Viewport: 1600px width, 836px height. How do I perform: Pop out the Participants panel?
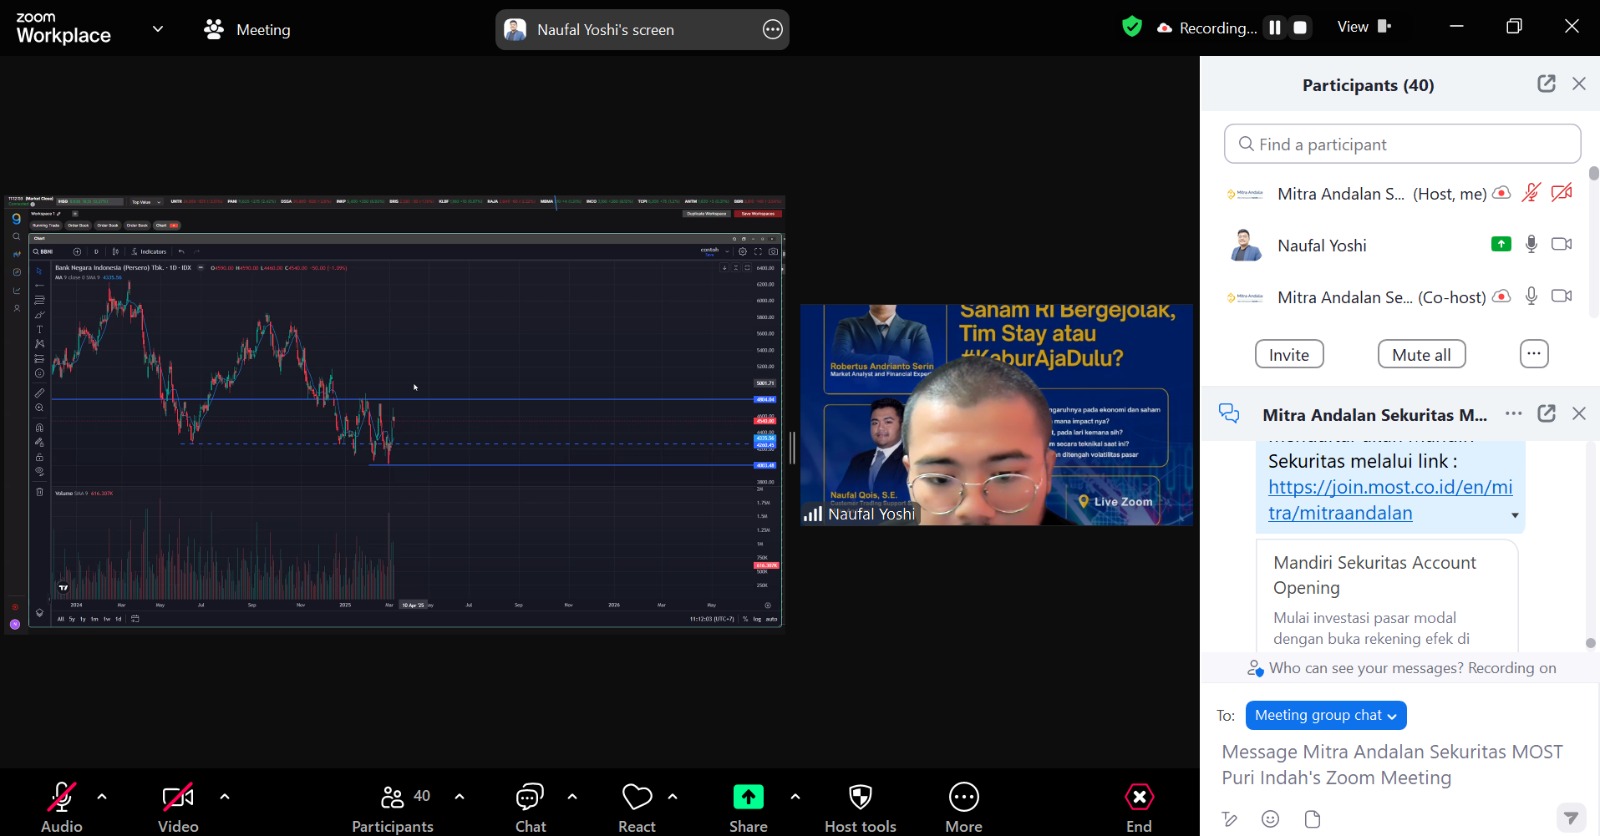click(x=1546, y=84)
